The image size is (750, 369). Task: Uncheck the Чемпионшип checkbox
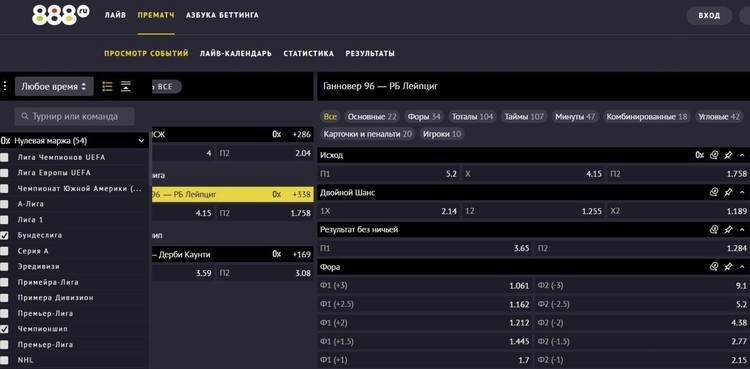click(x=4, y=329)
